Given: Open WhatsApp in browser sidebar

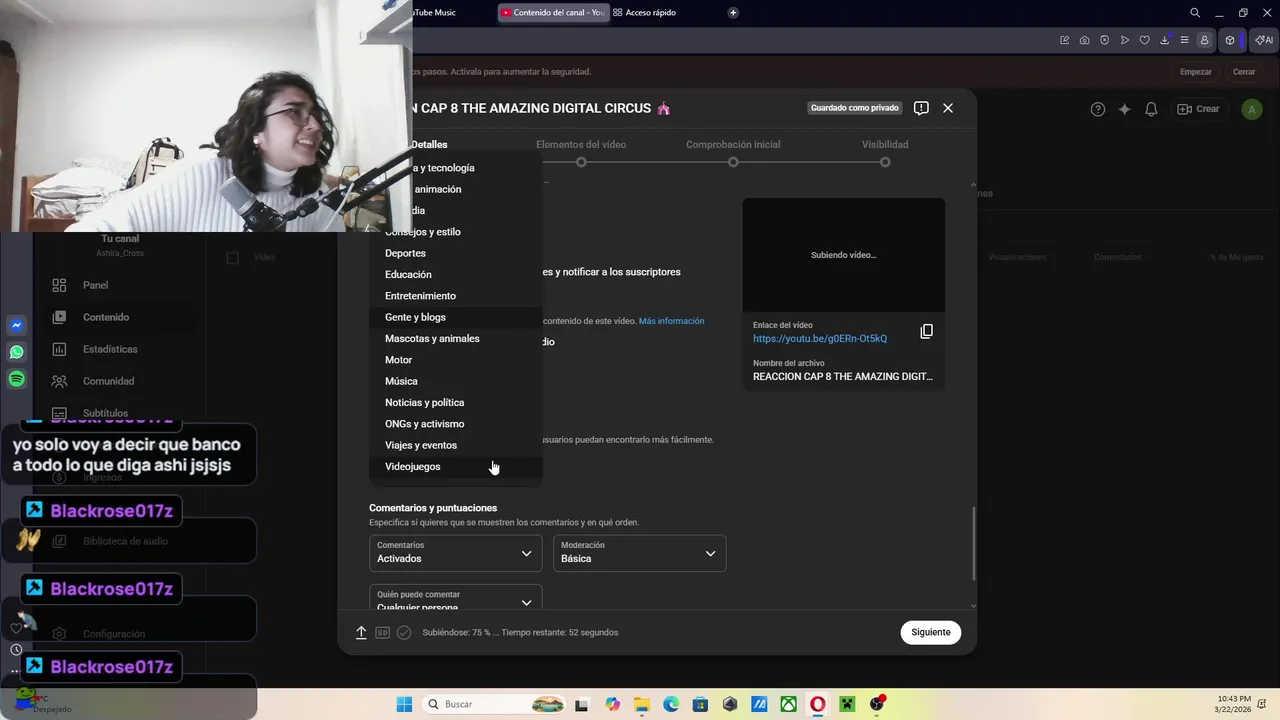Looking at the screenshot, I should [x=16, y=352].
